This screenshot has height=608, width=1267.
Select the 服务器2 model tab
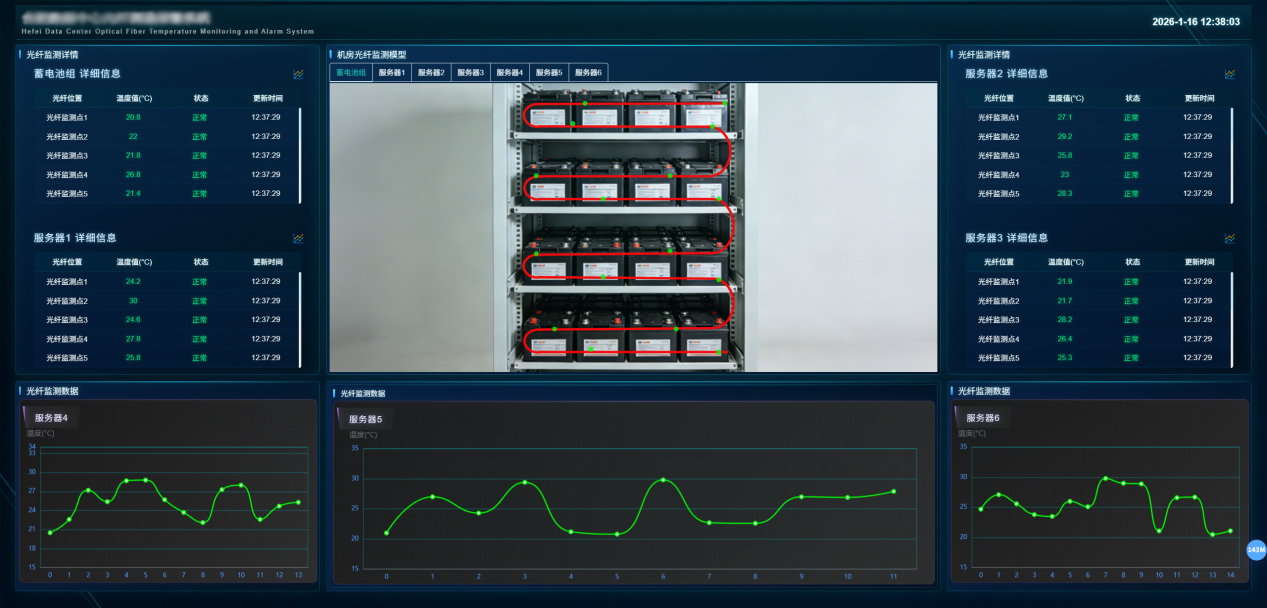[x=431, y=73]
